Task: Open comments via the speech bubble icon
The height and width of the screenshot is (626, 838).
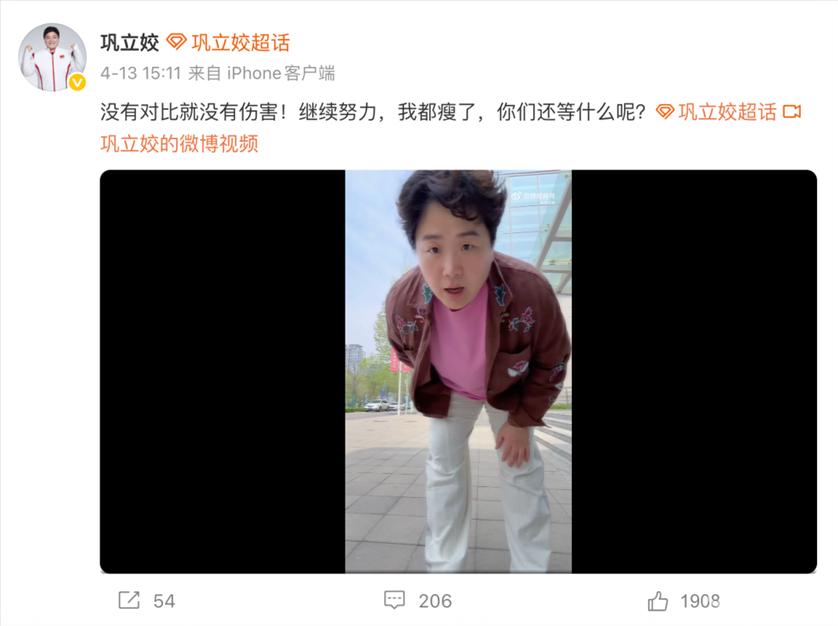Action: 394,600
